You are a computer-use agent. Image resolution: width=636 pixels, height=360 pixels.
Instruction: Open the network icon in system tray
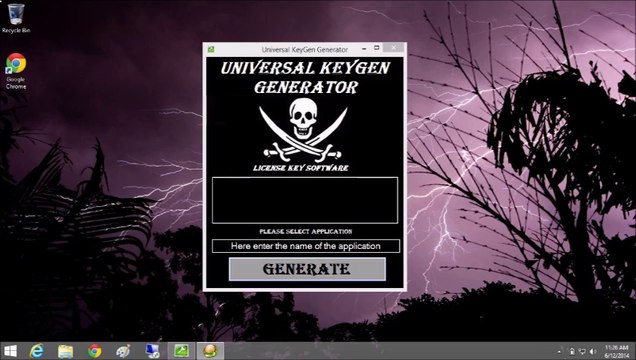point(582,351)
